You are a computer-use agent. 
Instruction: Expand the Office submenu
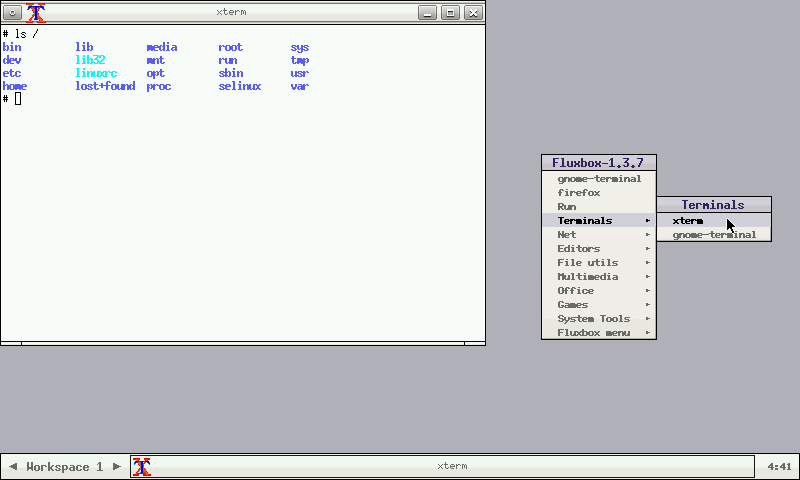(599, 290)
